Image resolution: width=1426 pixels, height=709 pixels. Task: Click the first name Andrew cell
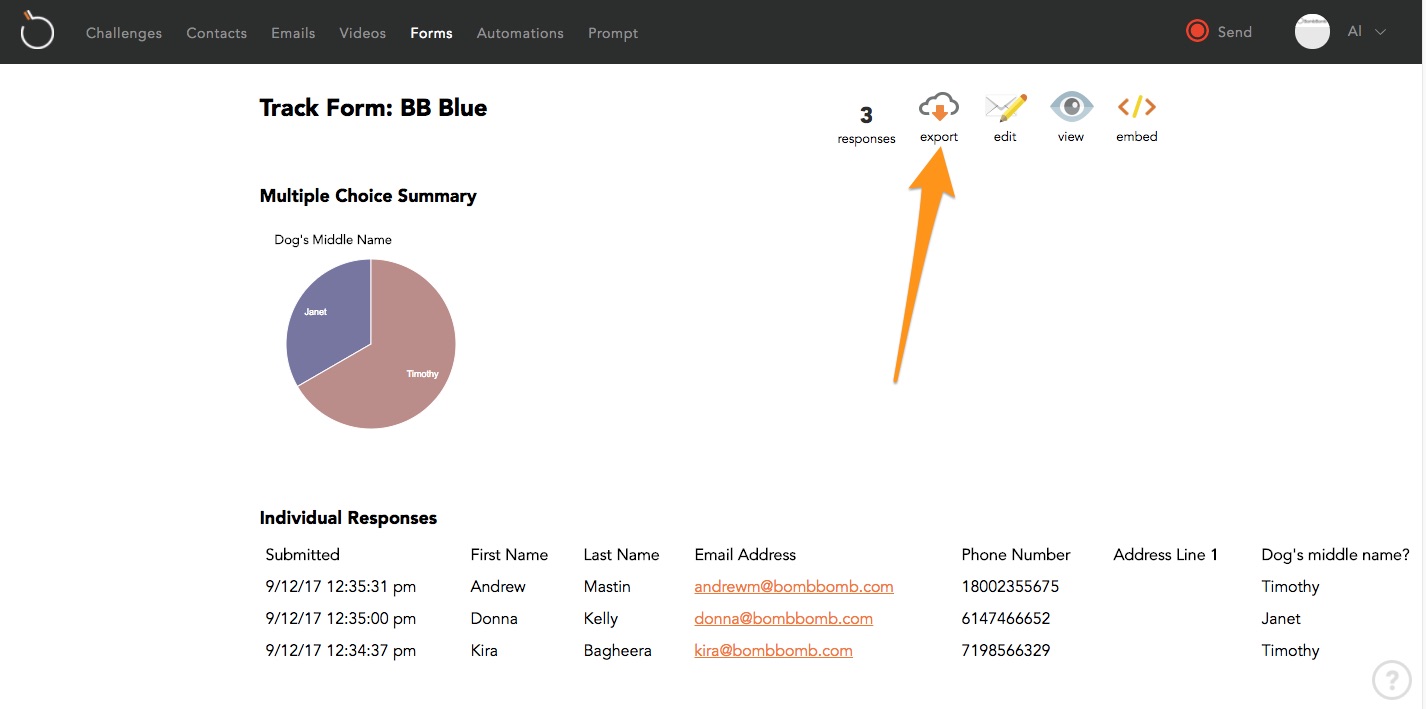(x=498, y=587)
